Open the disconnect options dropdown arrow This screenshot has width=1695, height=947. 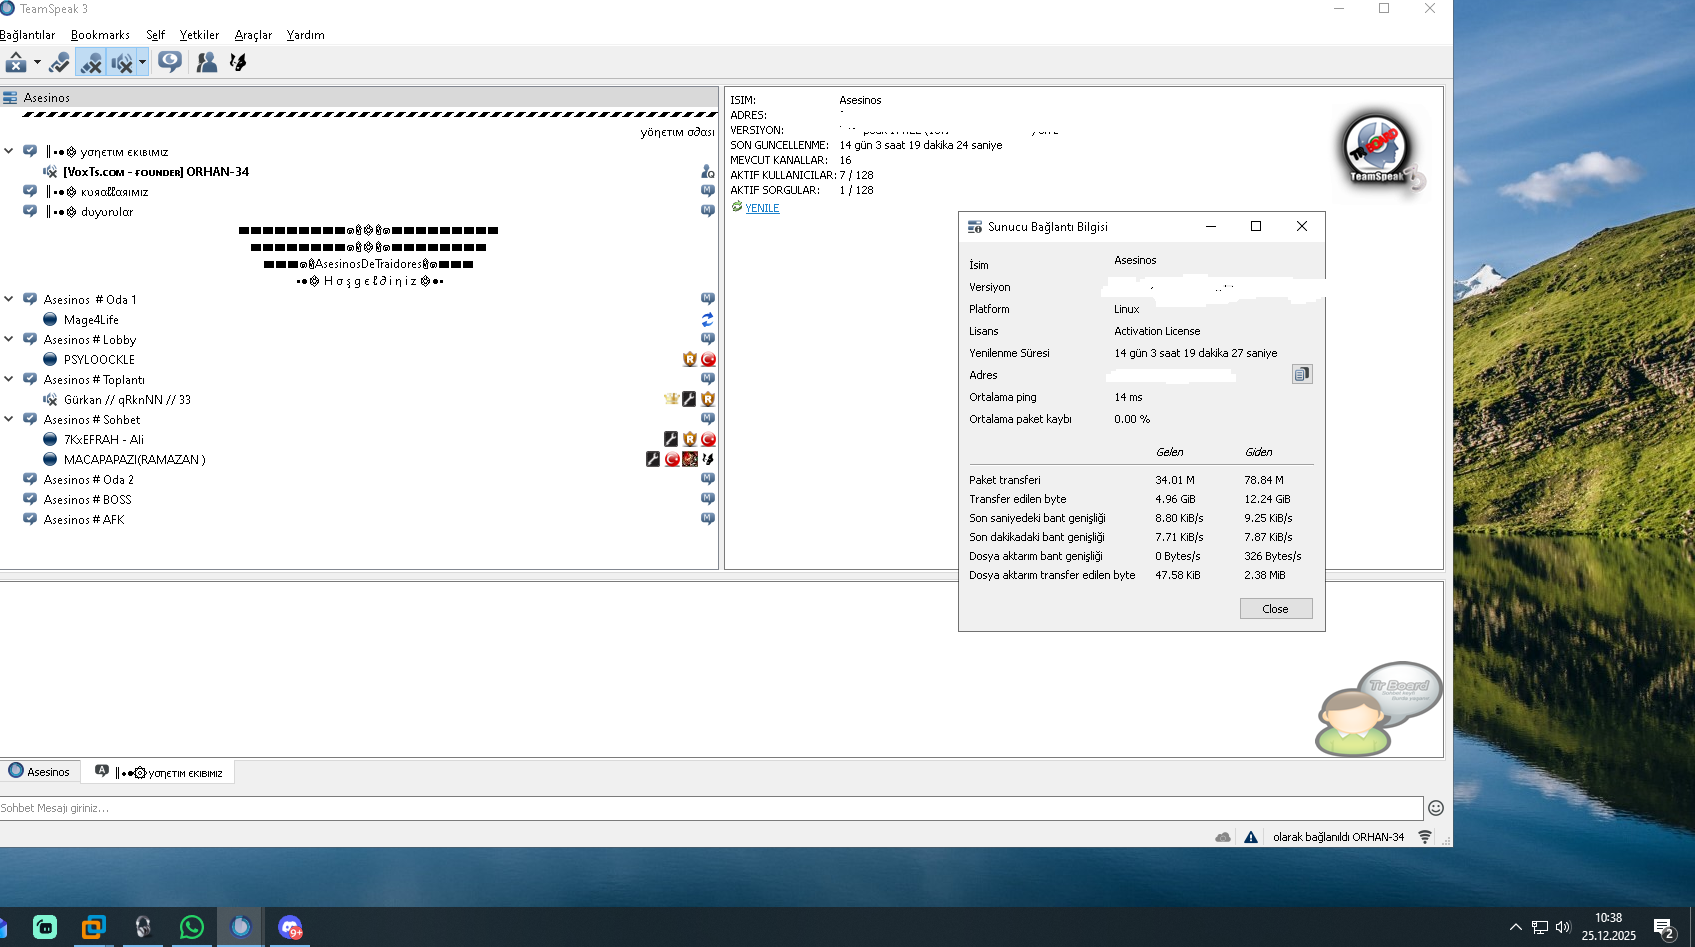pyautogui.click(x=37, y=62)
